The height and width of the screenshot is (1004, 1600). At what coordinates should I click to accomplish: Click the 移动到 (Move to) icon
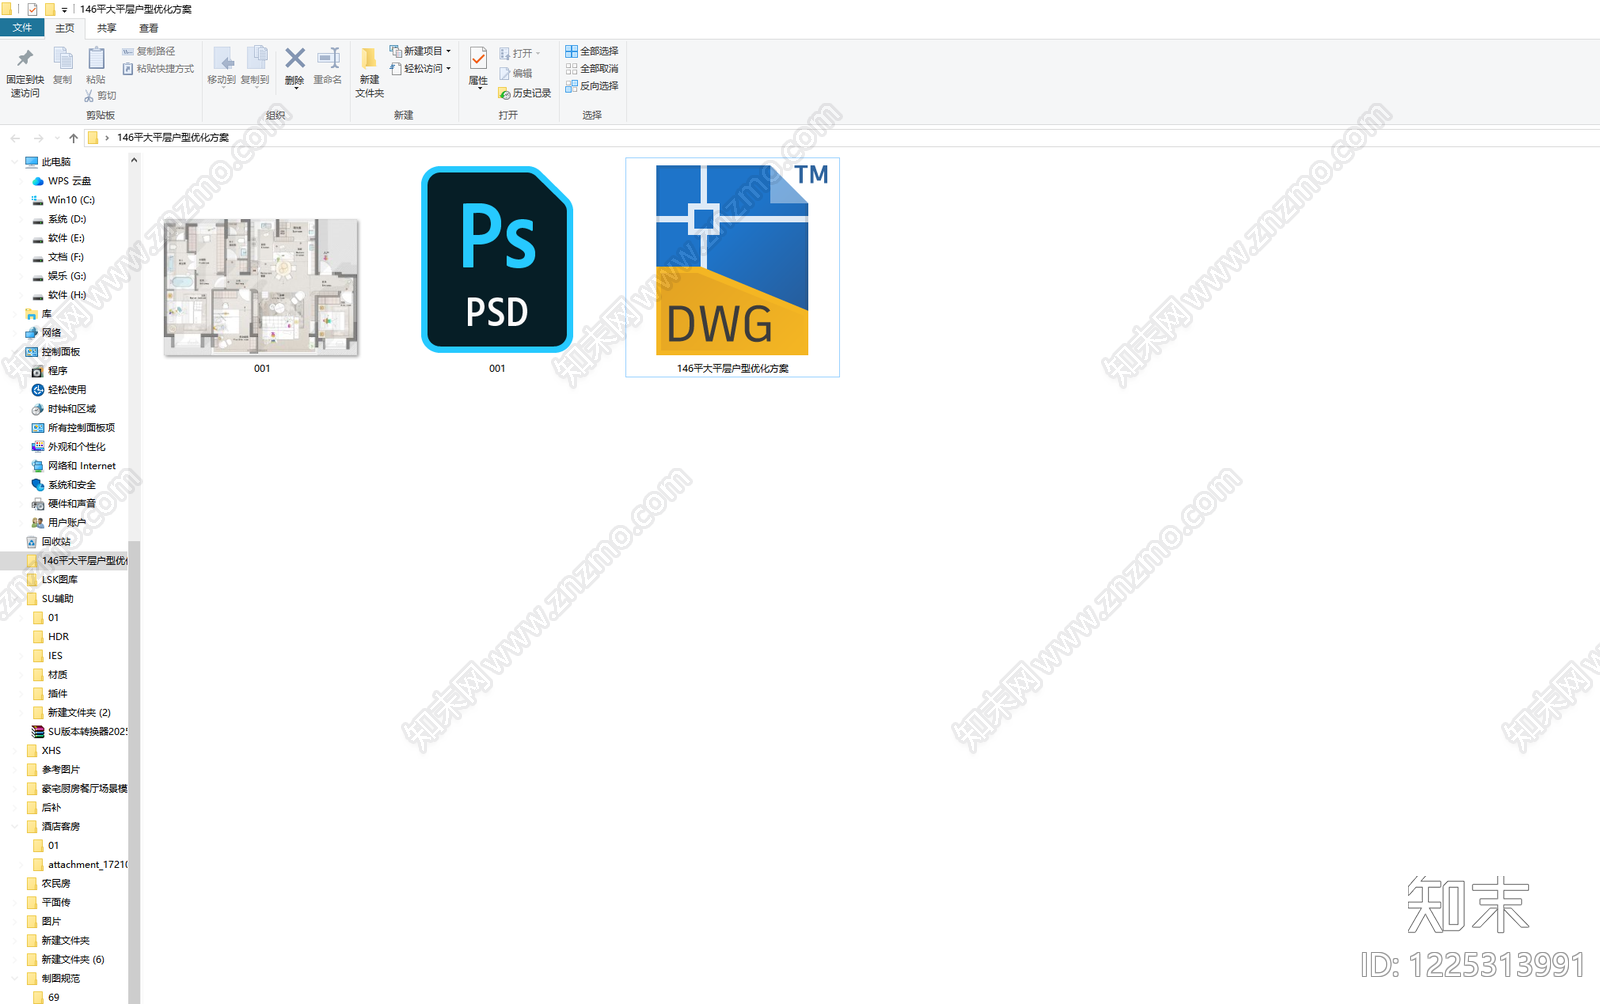coord(222,60)
